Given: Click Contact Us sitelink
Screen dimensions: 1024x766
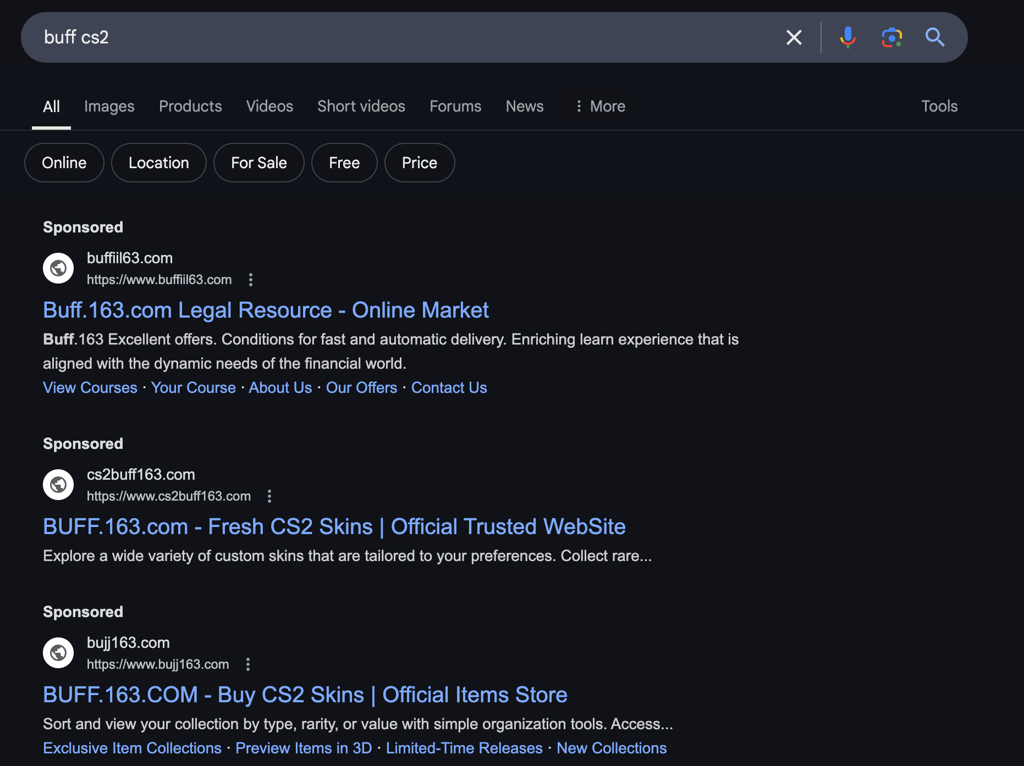Looking at the screenshot, I should 449,388.
